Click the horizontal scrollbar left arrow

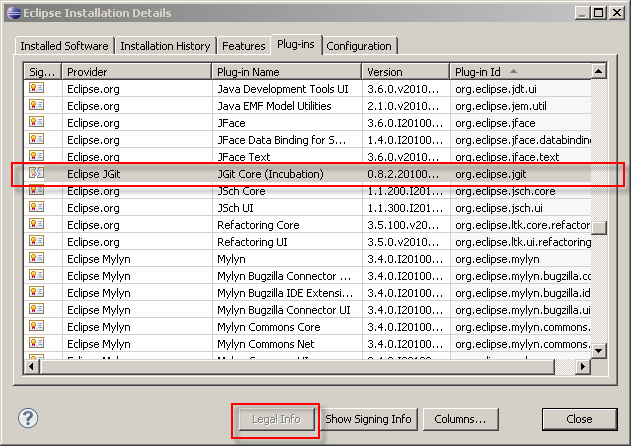click(31, 367)
